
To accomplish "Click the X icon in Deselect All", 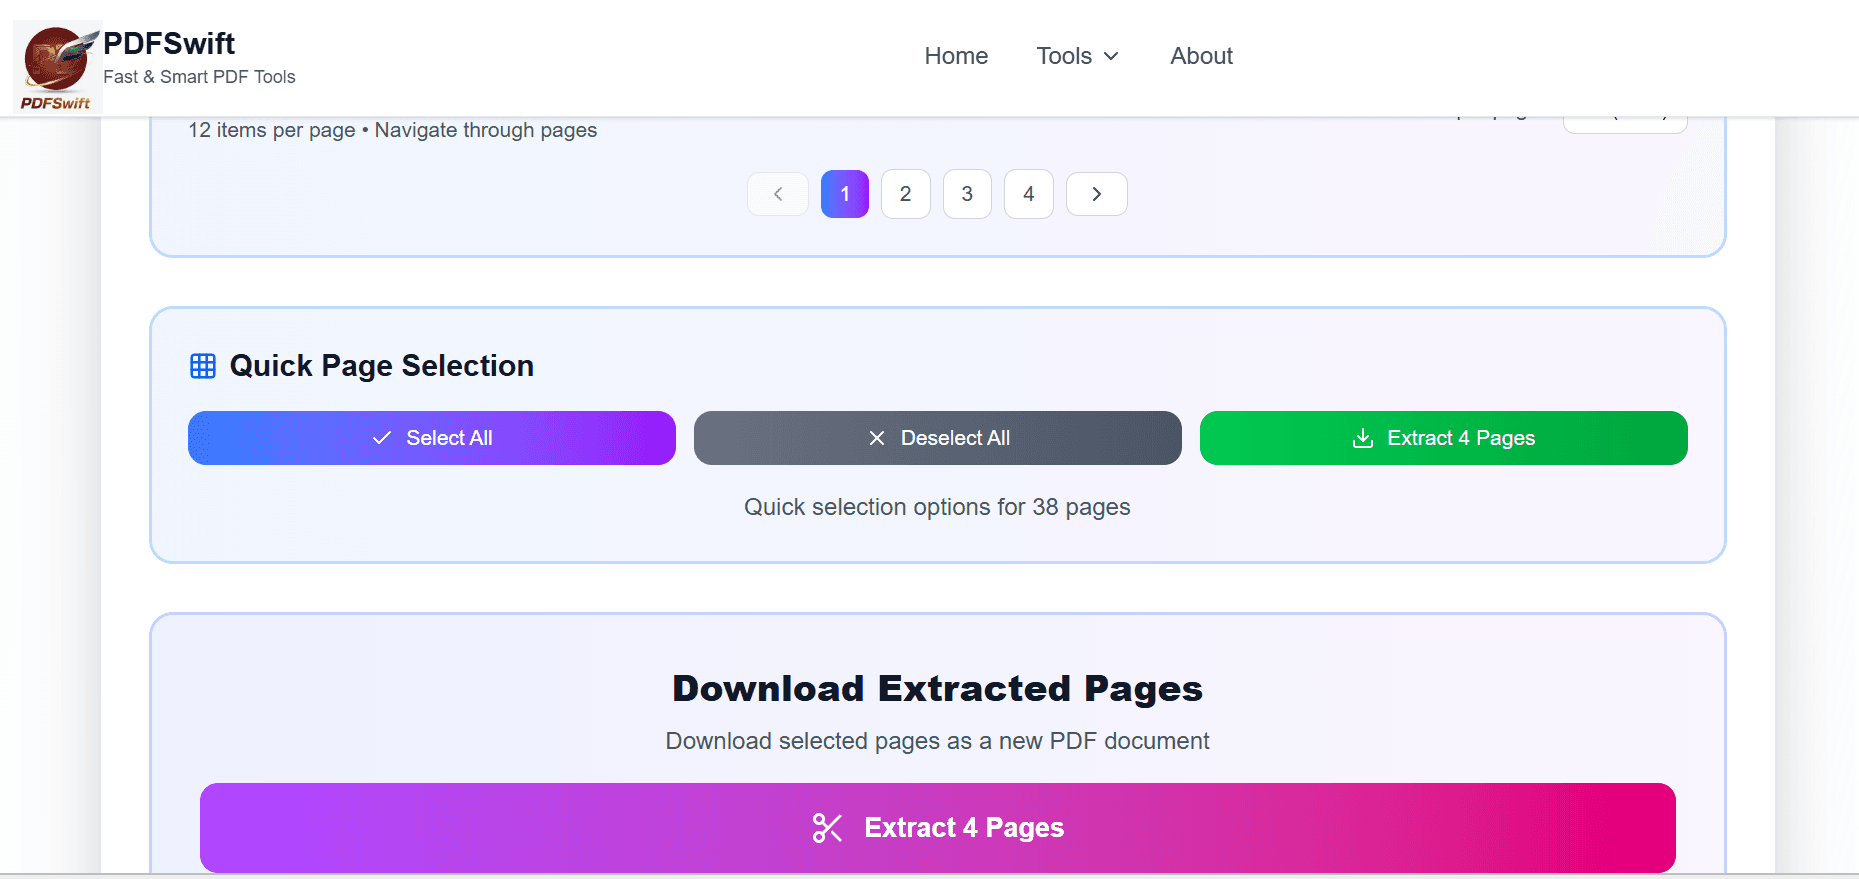I will click(877, 438).
